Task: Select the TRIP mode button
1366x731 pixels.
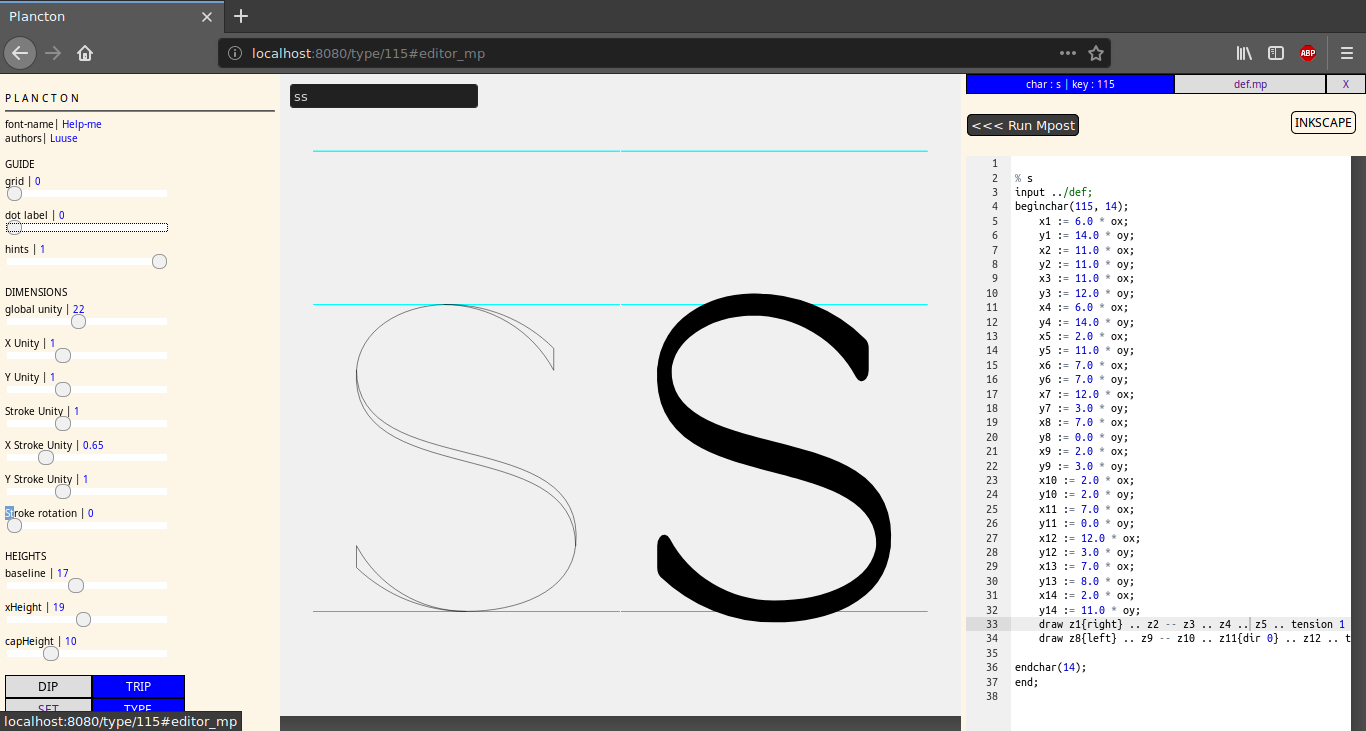Action: point(138,687)
